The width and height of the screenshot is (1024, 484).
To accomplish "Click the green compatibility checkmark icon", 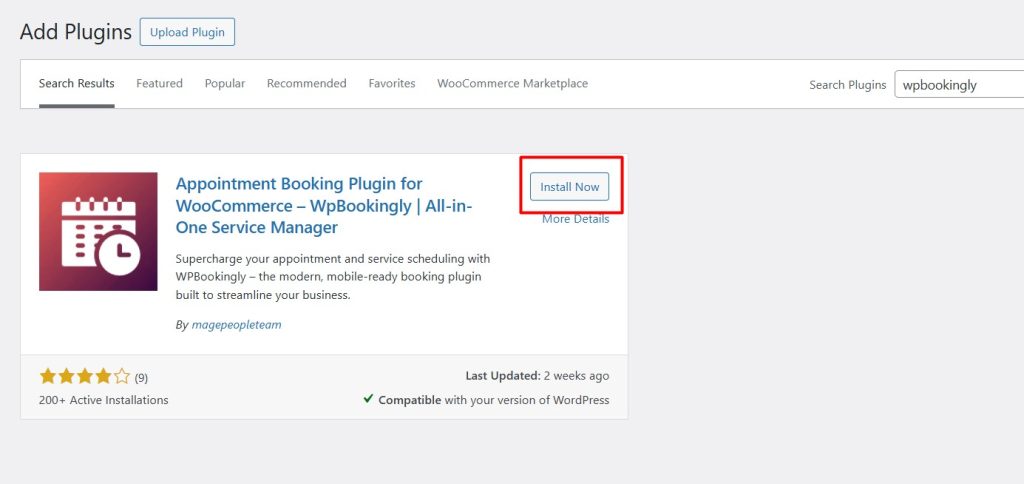I will click(x=369, y=400).
